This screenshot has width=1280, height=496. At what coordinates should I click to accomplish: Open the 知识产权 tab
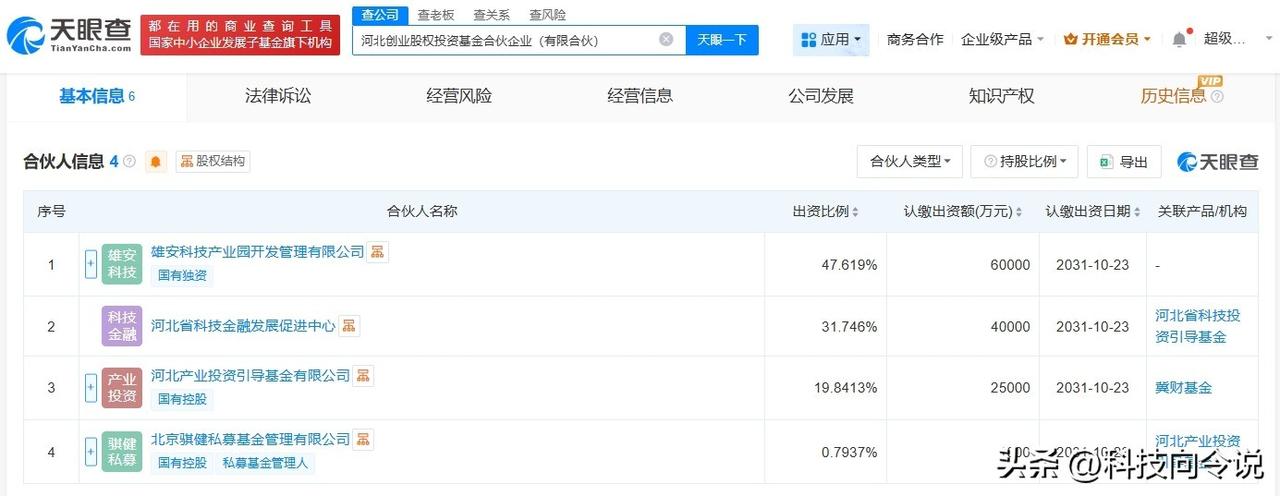pyautogui.click(x=1001, y=96)
